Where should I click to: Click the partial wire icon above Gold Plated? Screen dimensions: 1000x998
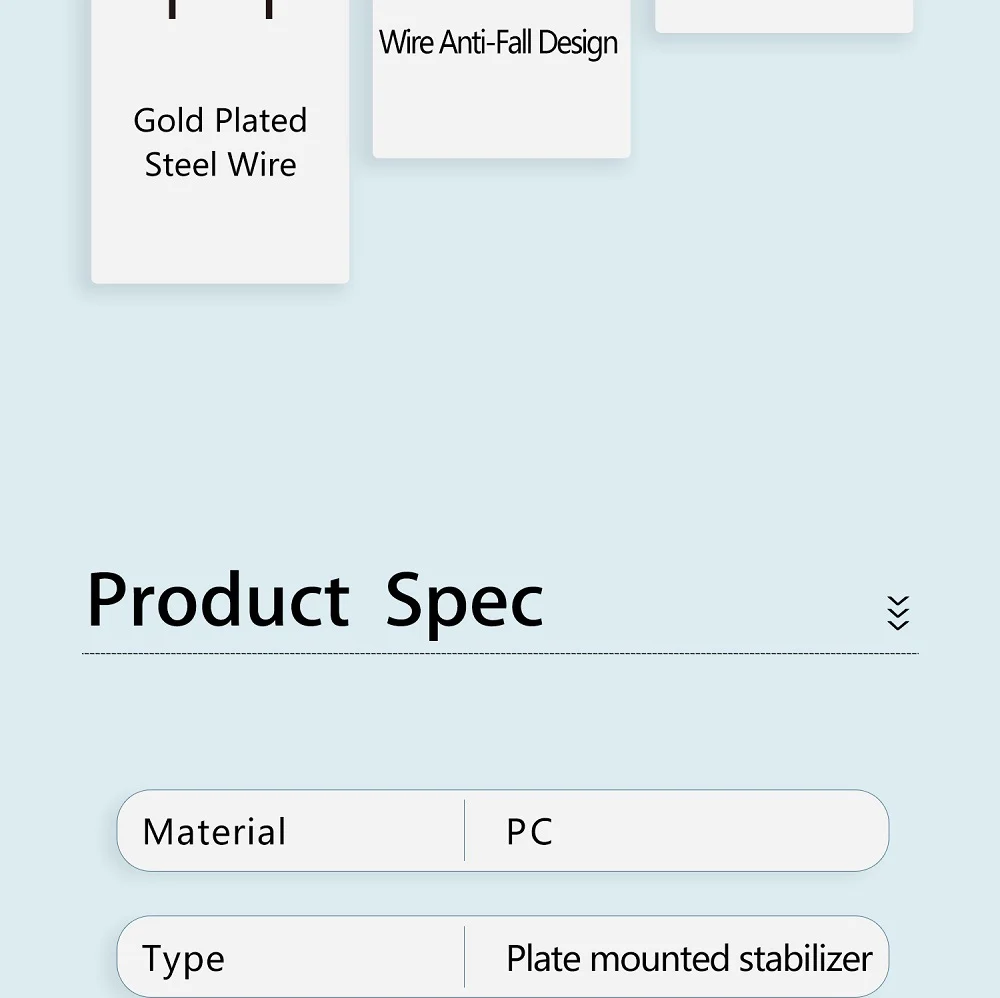[220, 9]
